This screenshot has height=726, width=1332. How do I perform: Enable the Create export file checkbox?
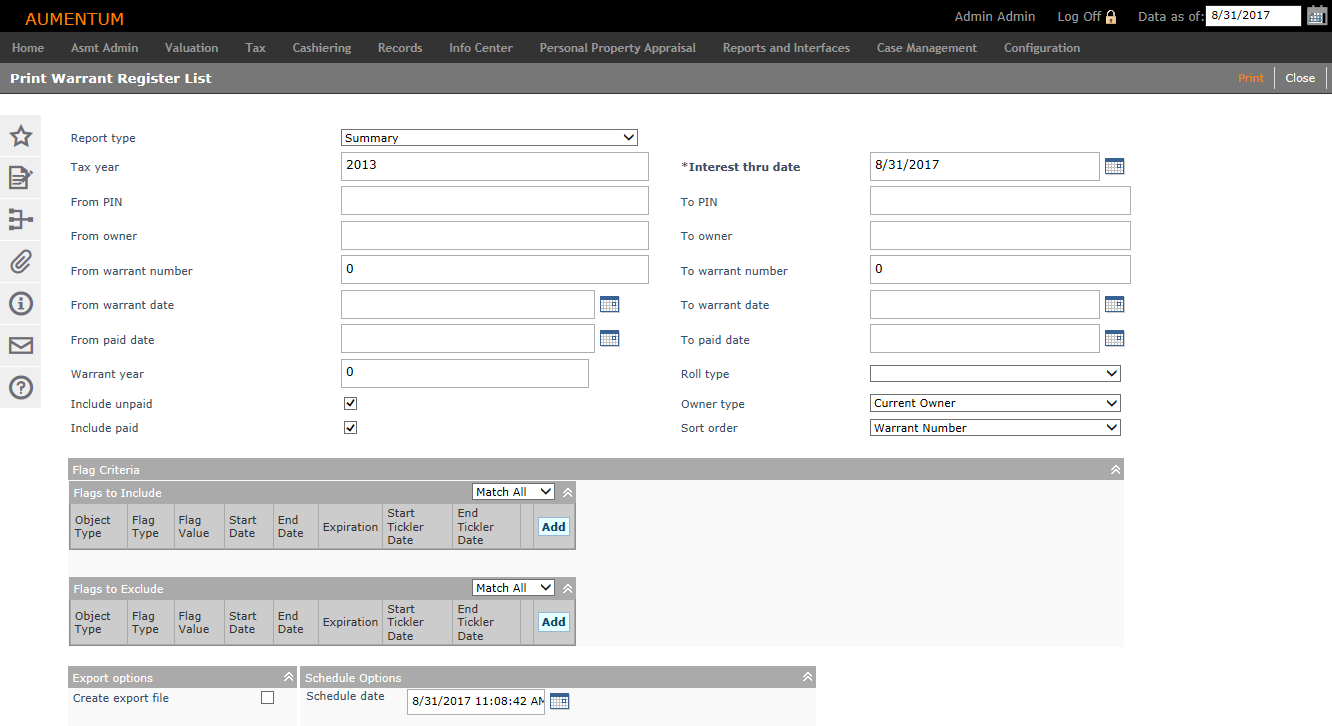tap(267, 698)
